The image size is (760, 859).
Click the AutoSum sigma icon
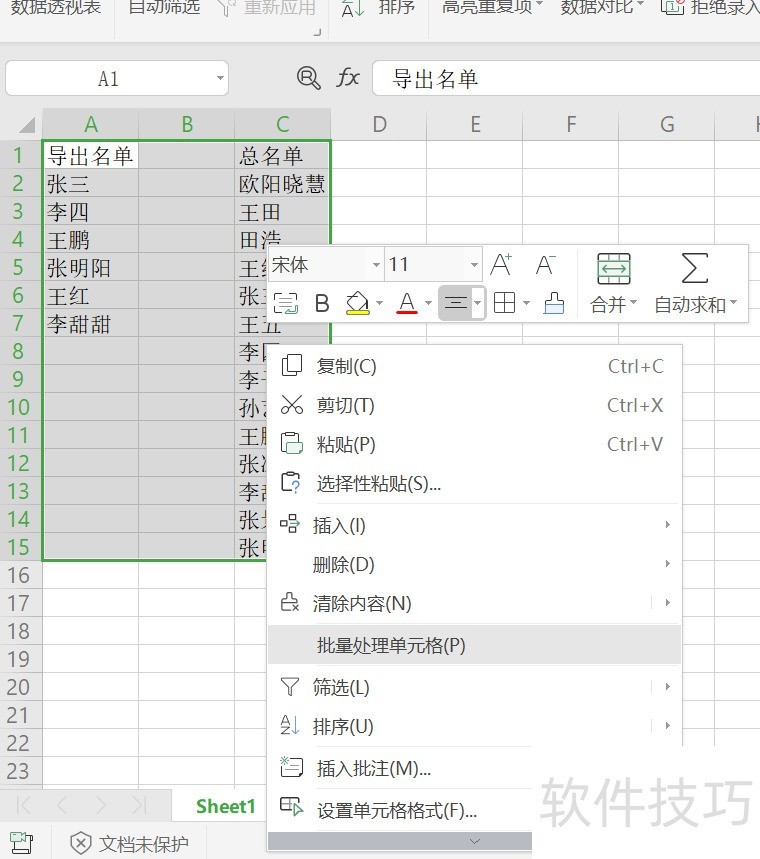point(694,268)
